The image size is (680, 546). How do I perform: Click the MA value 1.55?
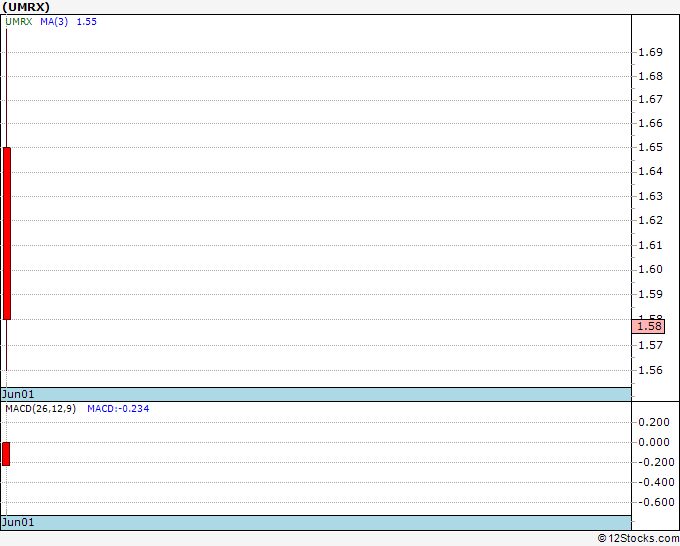(87, 22)
